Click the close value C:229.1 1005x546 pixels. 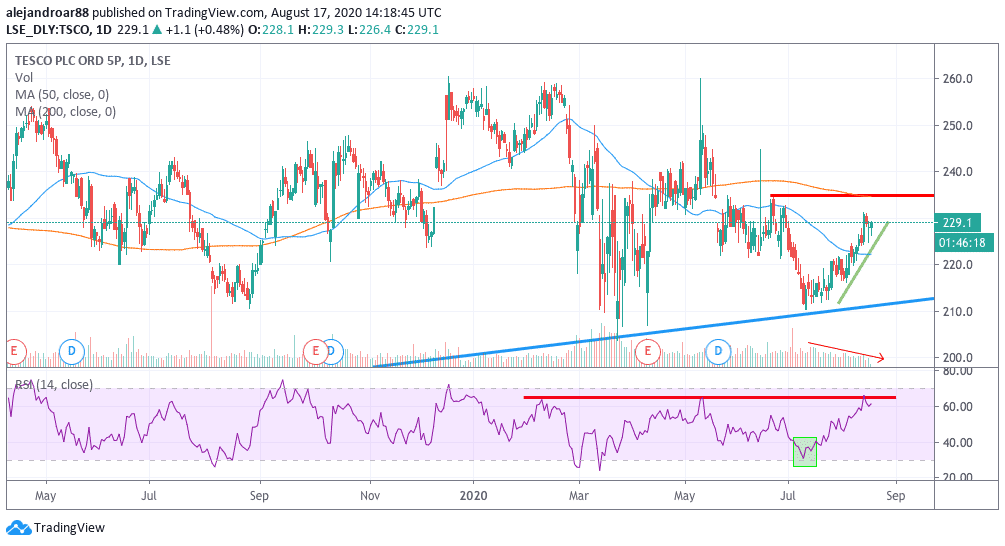click(x=417, y=29)
